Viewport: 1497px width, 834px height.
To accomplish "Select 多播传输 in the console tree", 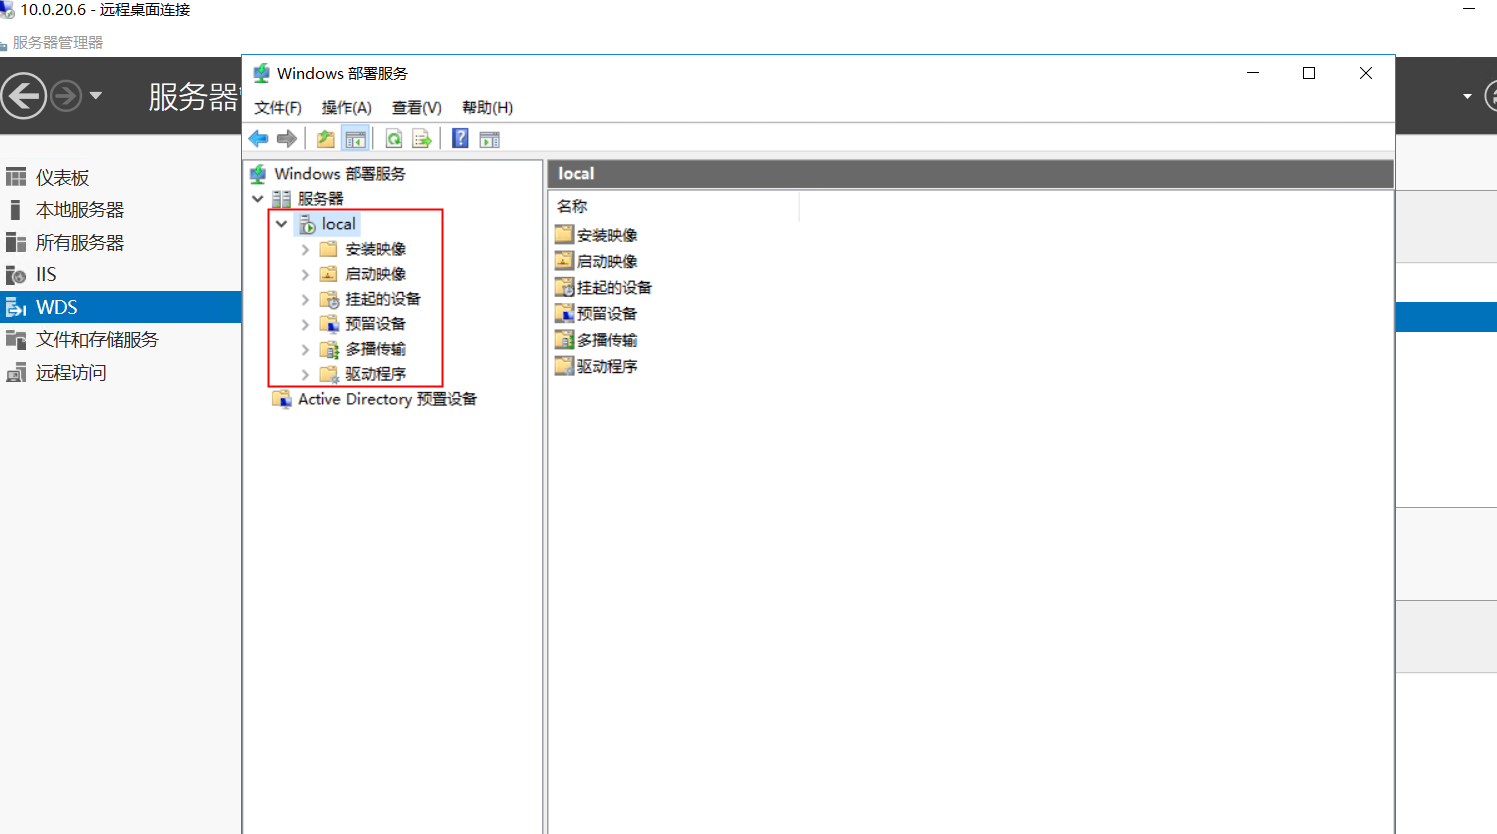I will 375,349.
